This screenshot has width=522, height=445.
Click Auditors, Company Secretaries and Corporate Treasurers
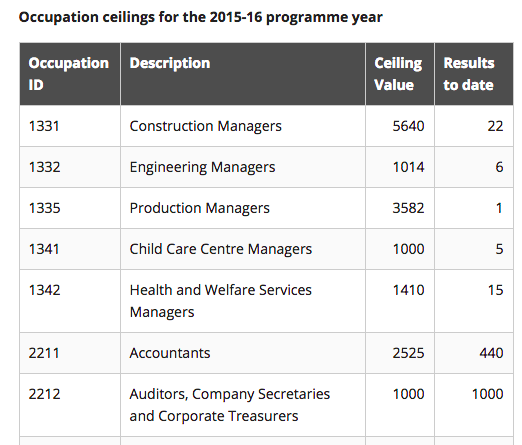tap(230, 405)
